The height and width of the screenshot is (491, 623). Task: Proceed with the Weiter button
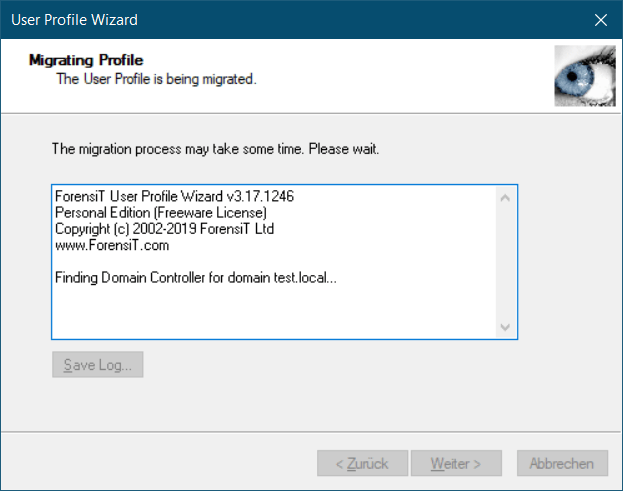pyautogui.click(x=456, y=463)
